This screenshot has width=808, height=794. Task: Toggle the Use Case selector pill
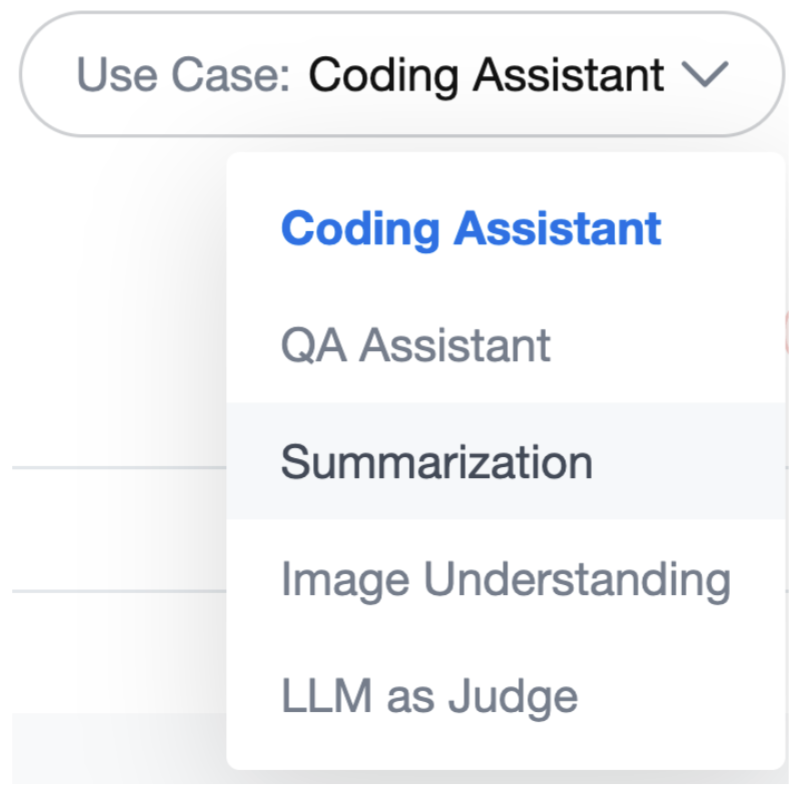tap(402, 75)
